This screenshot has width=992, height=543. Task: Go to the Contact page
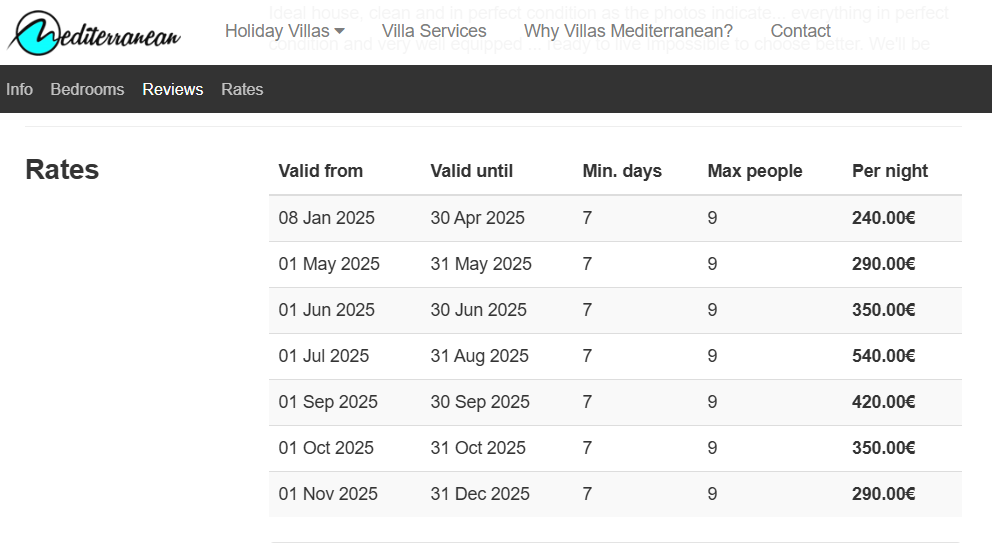pos(800,31)
